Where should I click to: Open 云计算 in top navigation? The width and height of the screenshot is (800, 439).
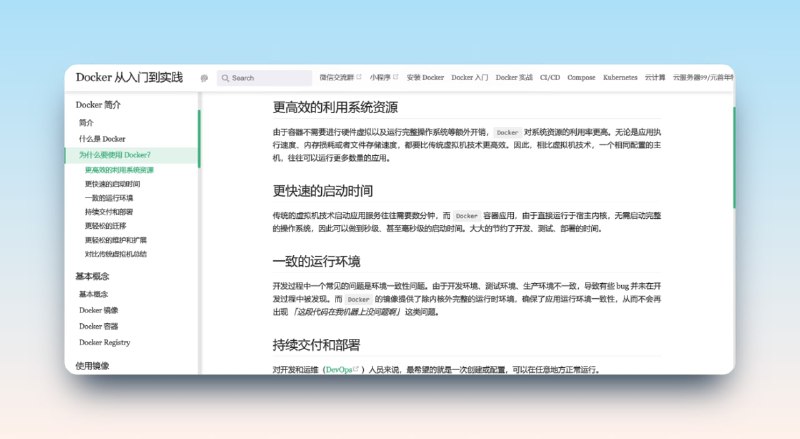tap(655, 78)
